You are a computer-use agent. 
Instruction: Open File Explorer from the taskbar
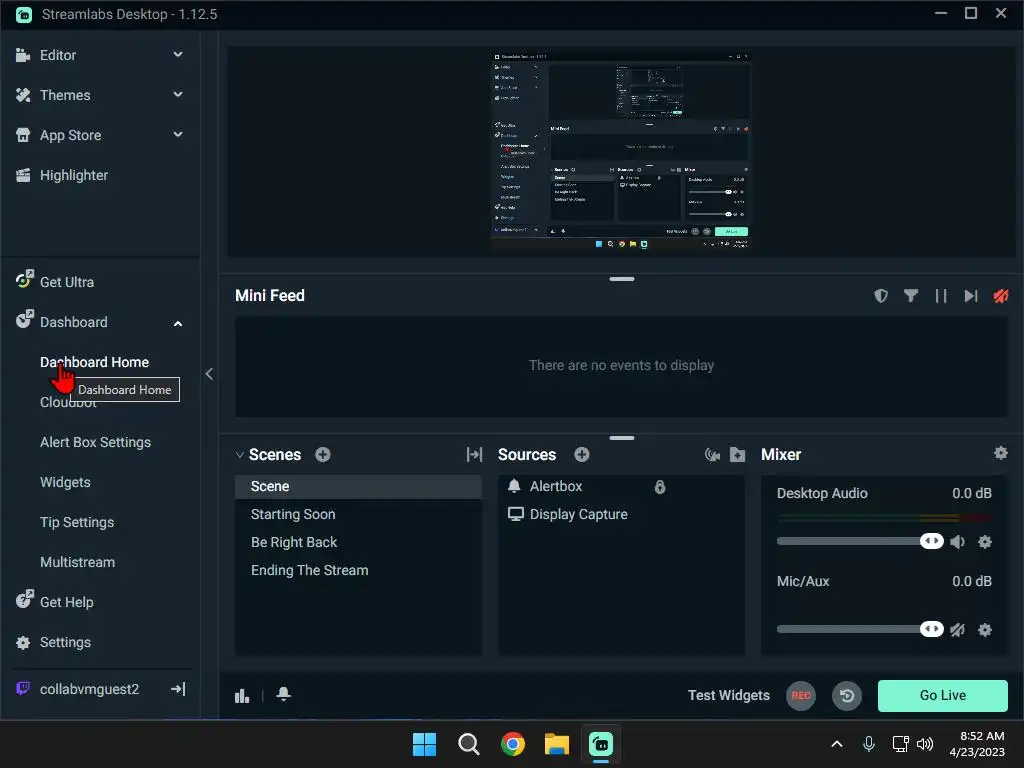pos(557,744)
